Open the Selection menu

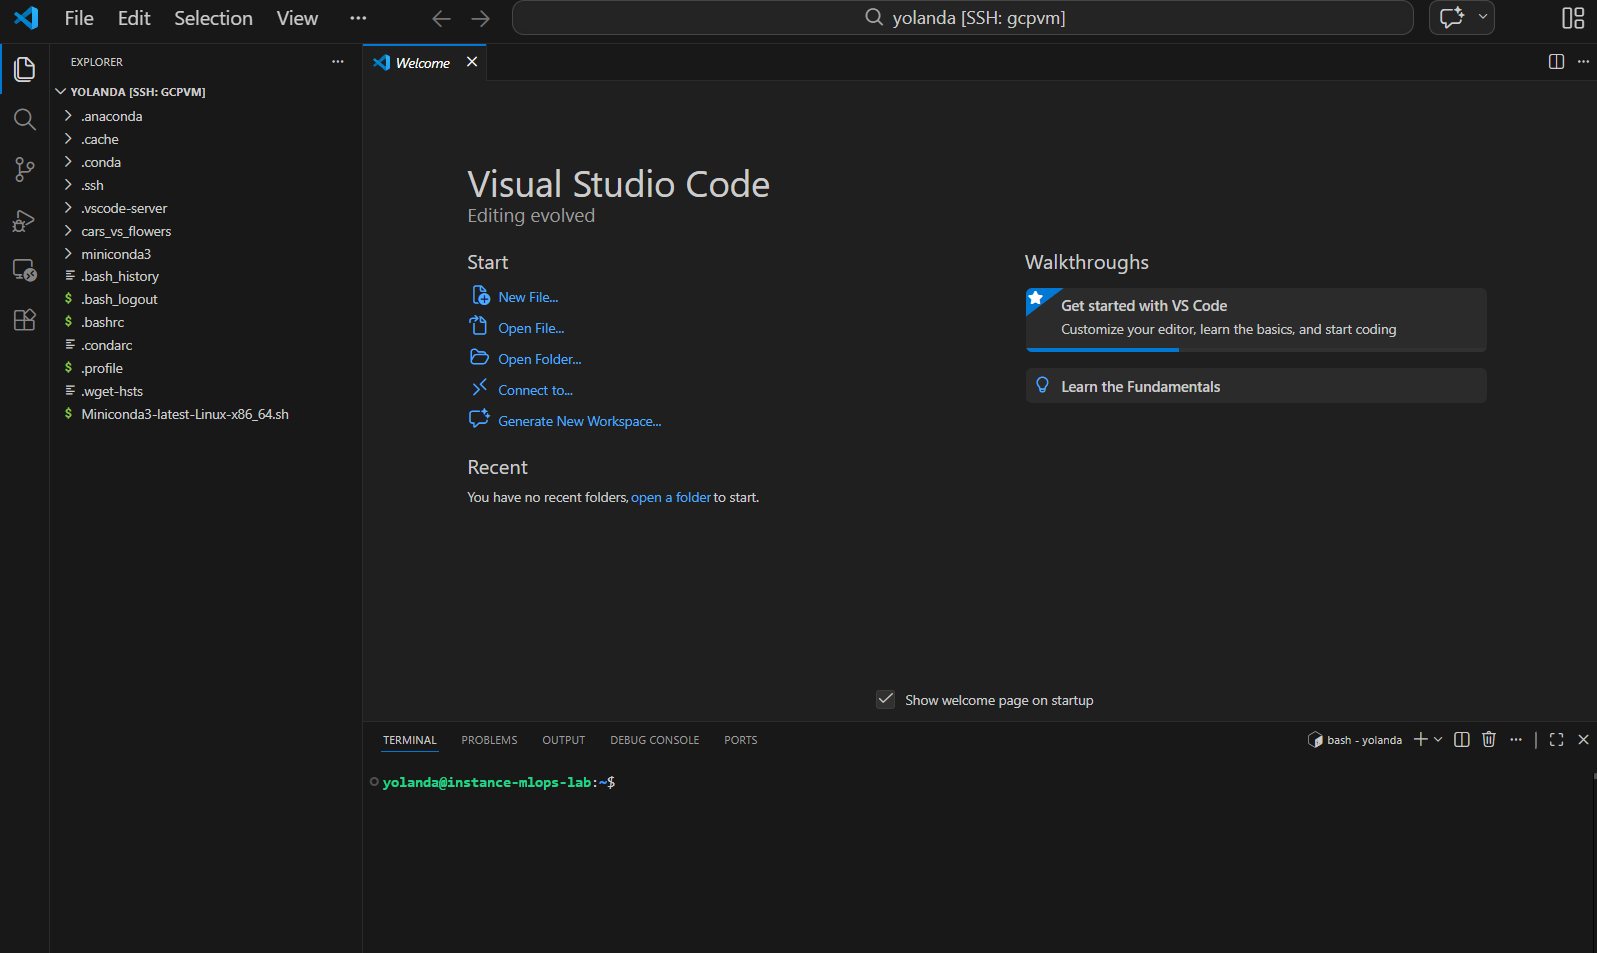[213, 18]
